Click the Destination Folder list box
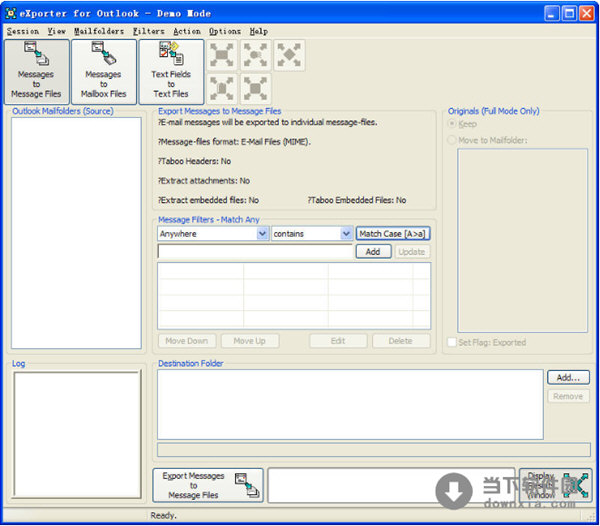The height and width of the screenshot is (526, 600). 350,404
